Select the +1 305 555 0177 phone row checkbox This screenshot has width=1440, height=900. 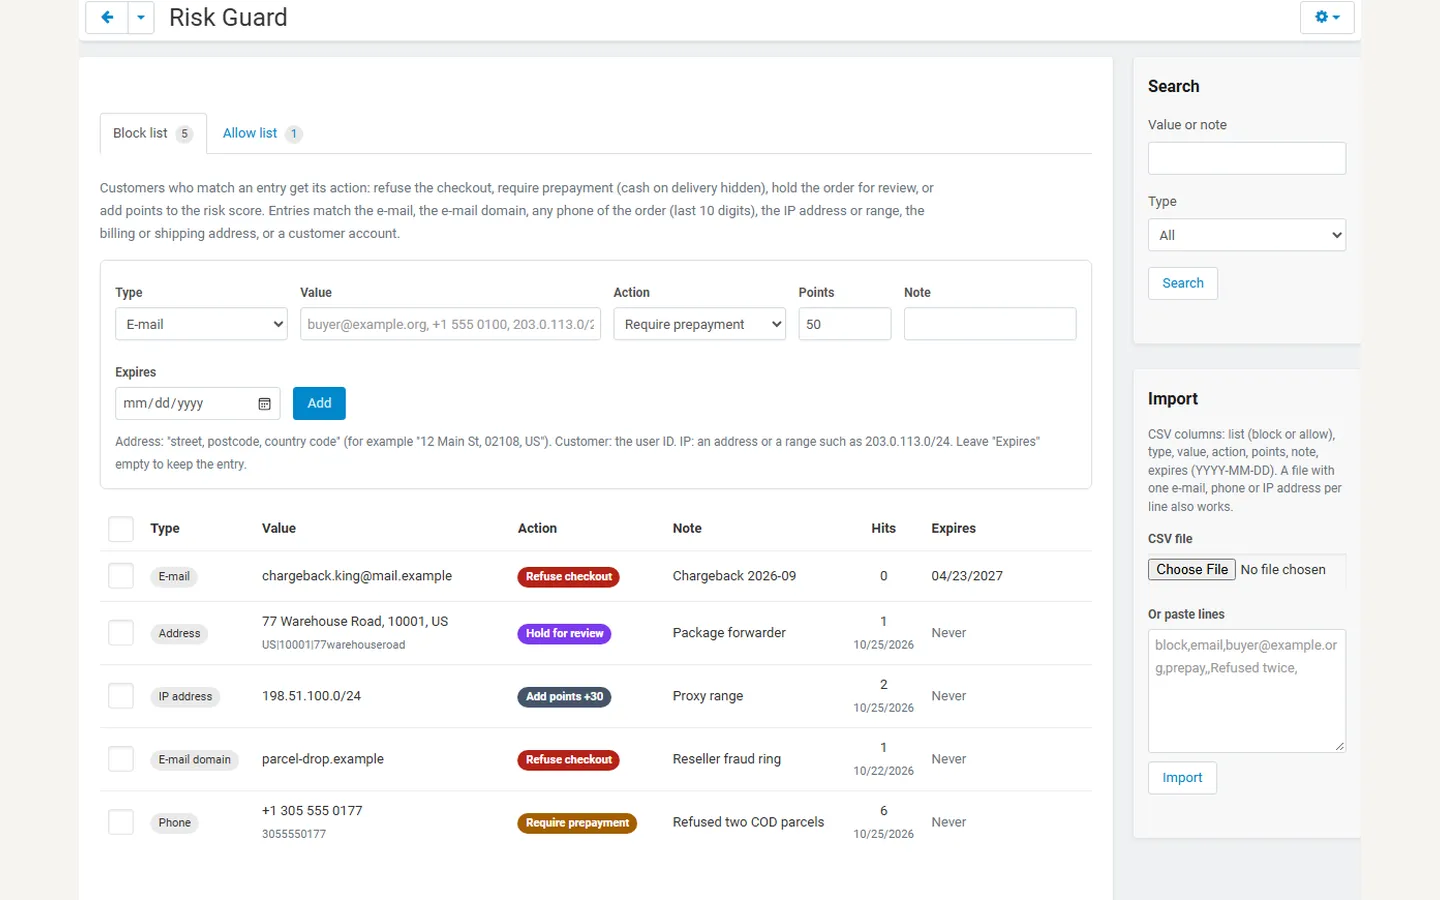coord(121,822)
